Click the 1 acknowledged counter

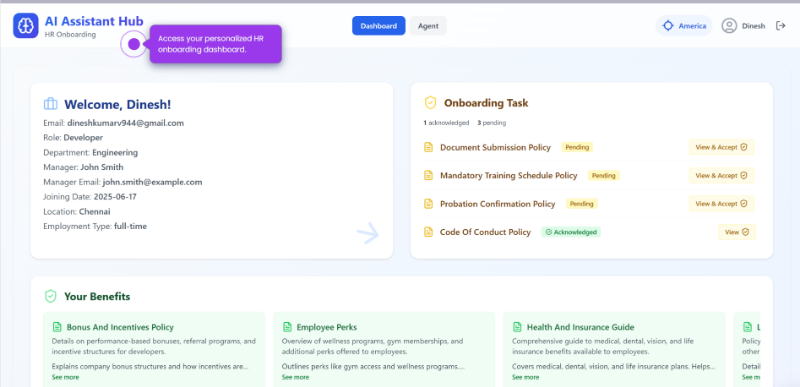(446, 123)
